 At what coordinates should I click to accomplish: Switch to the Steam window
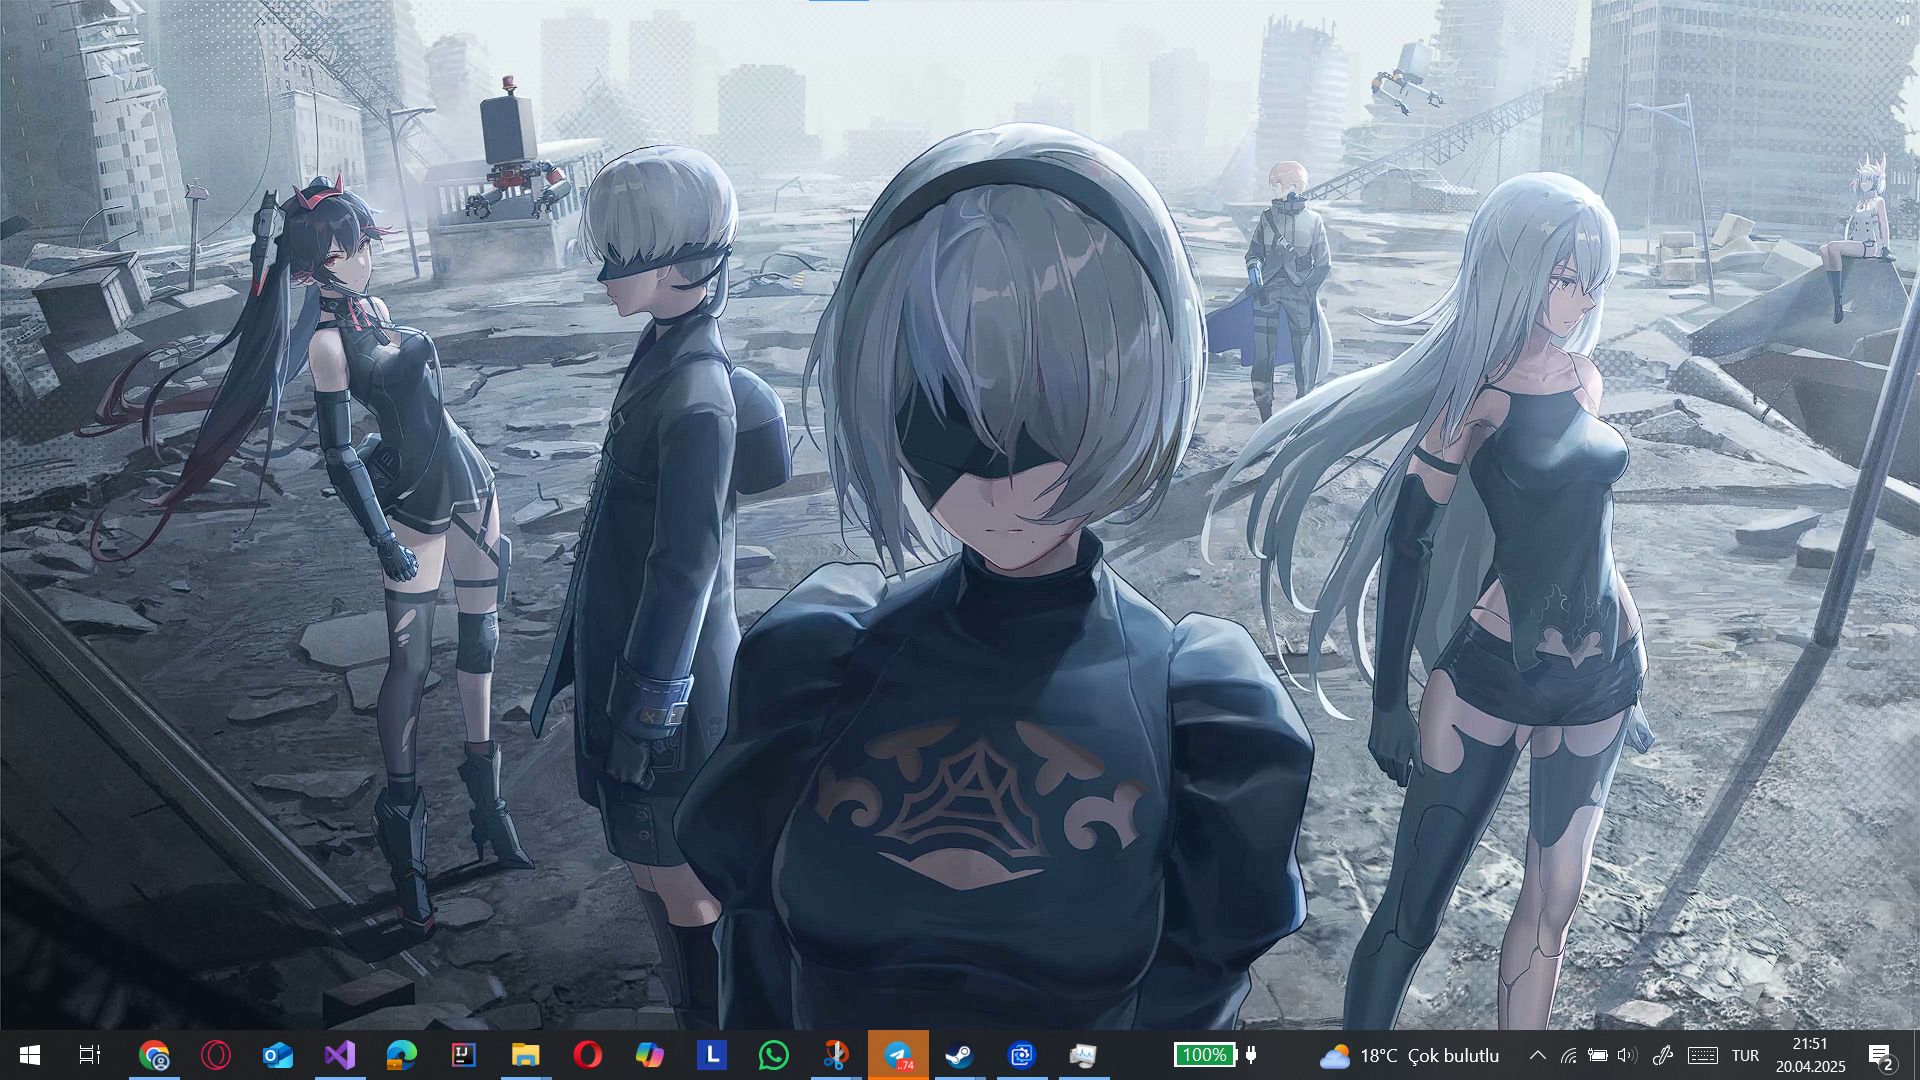click(x=960, y=1055)
